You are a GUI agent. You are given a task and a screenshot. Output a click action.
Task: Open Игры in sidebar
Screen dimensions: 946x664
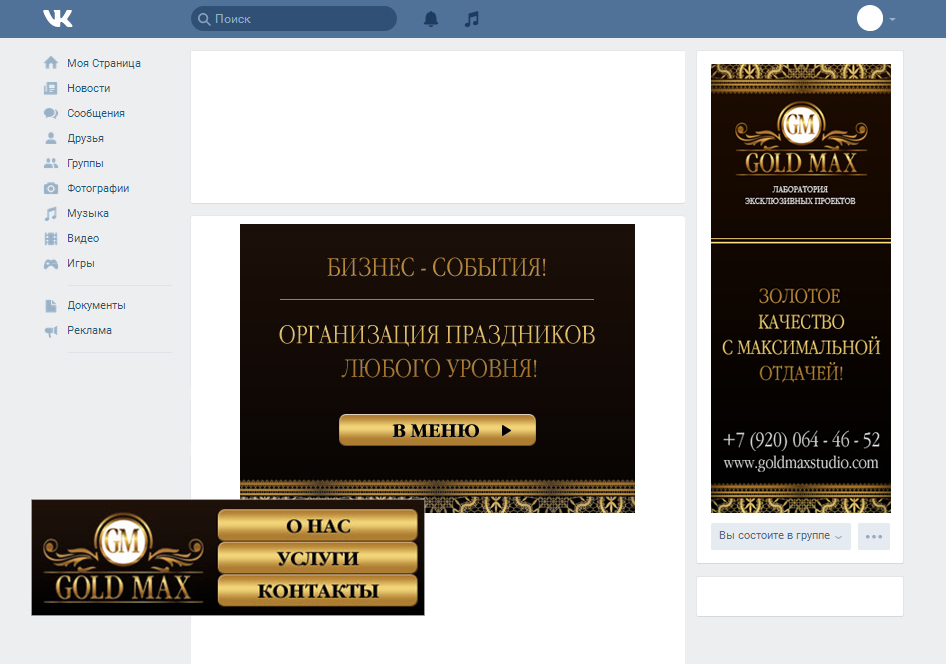tap(81, 264)
